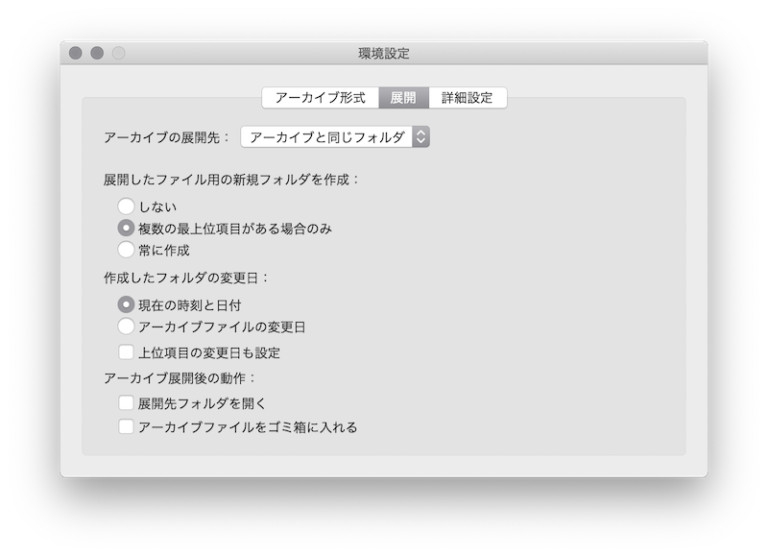Check アーカイブファイルをゴミ箱に入れる option
This screenshot has height=557, width=768.
pos(126,427)
